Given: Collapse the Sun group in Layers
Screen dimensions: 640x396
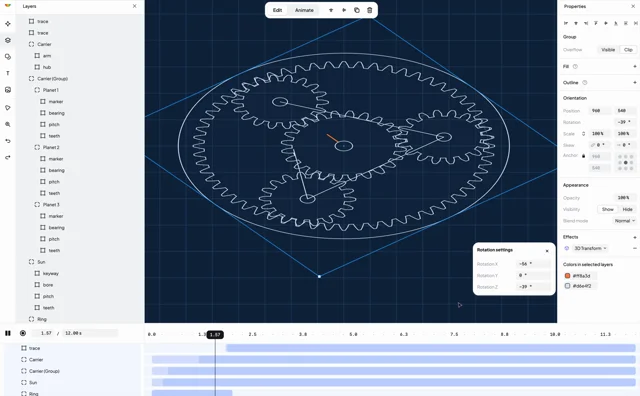Looking at the screenshot, I should pyautogui.click(x=31, y=262).
